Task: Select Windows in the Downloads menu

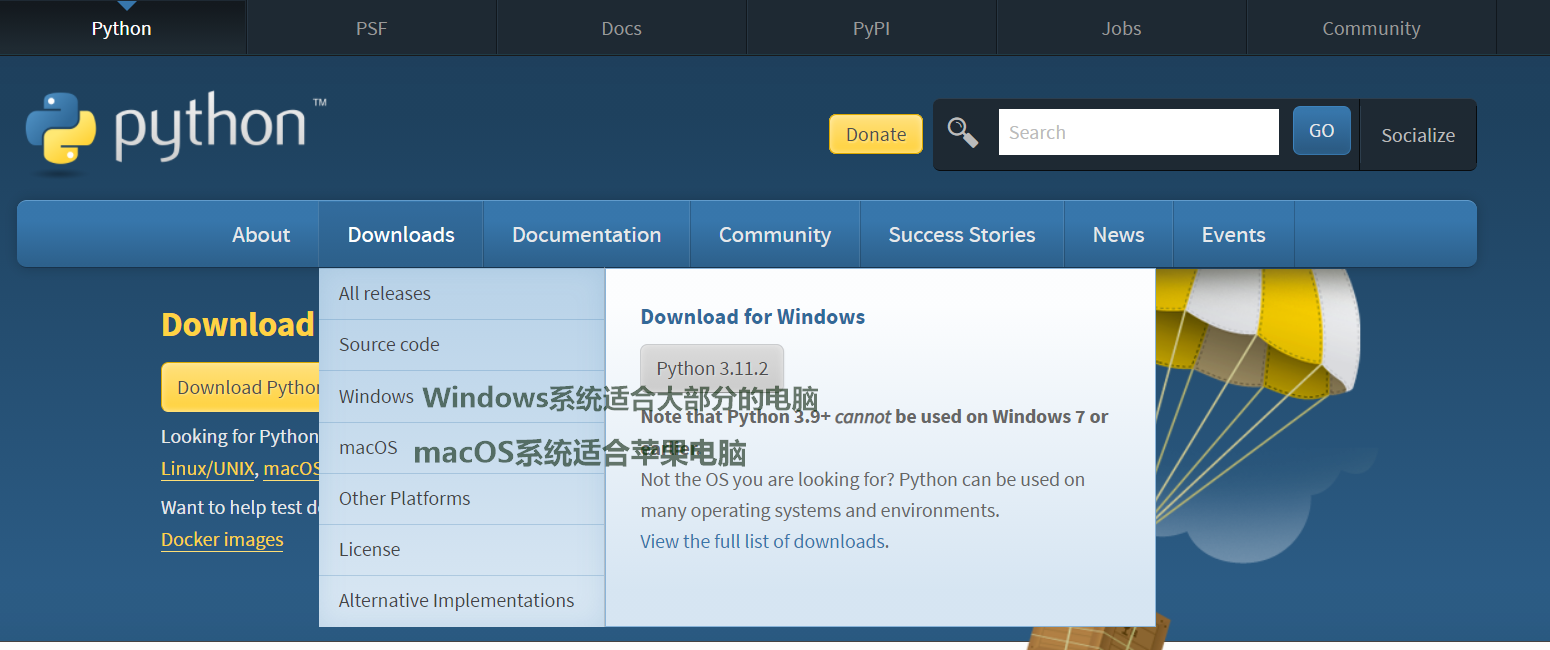Action: point(462,396)
